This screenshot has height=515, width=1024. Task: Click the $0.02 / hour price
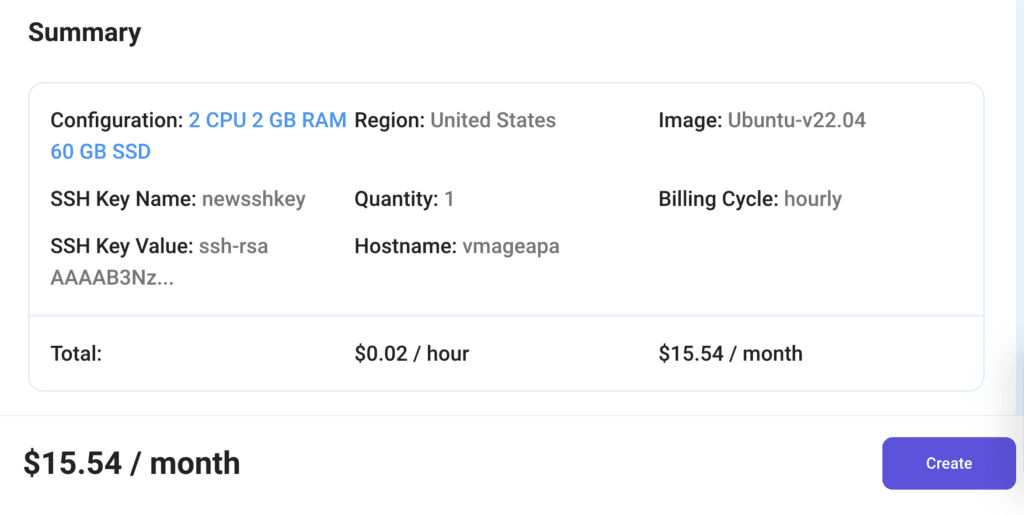411,353
